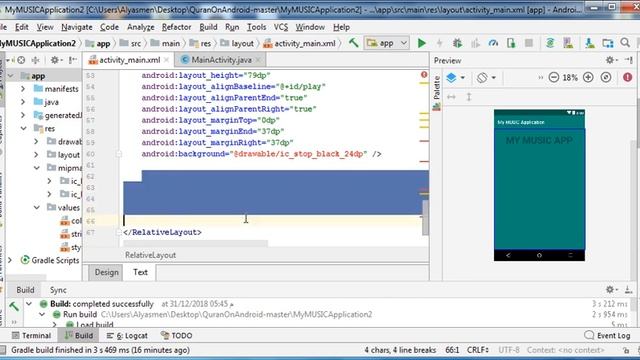Click the editor vertical scrollbar thumb
The height and width of the screenshot is (360, 640).
pos(425,218)
